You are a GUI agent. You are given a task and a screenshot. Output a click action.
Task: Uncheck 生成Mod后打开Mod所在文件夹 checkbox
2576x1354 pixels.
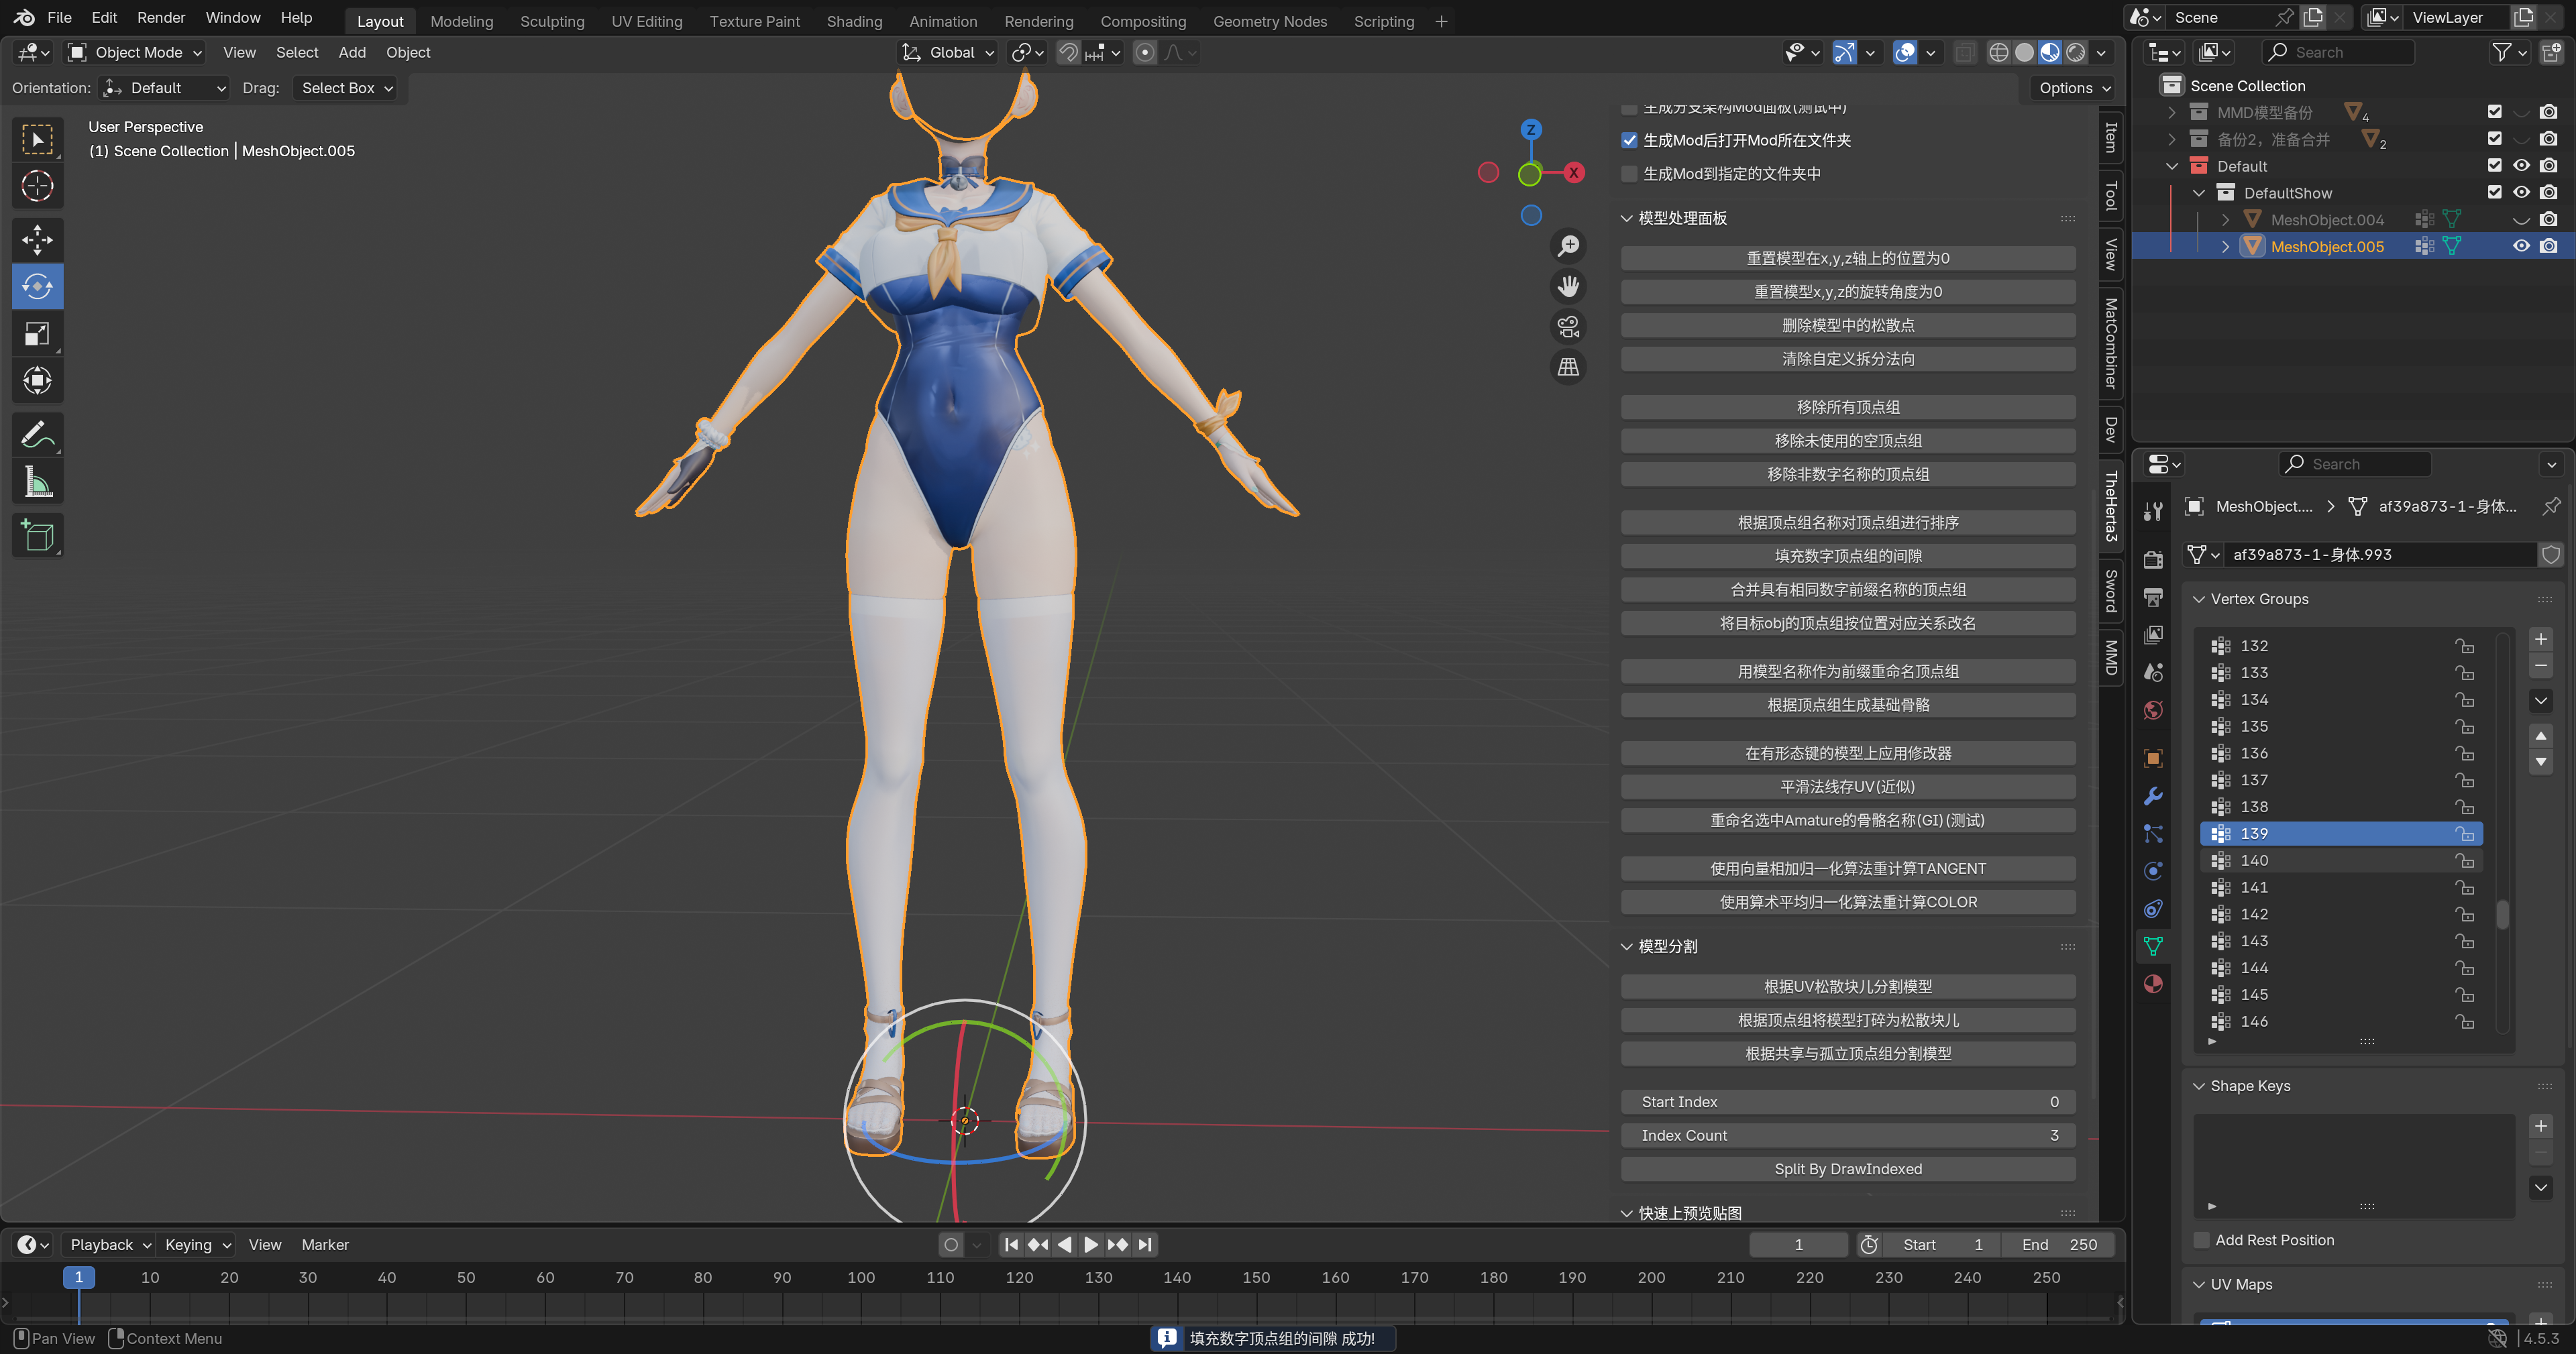point(1630,140)
